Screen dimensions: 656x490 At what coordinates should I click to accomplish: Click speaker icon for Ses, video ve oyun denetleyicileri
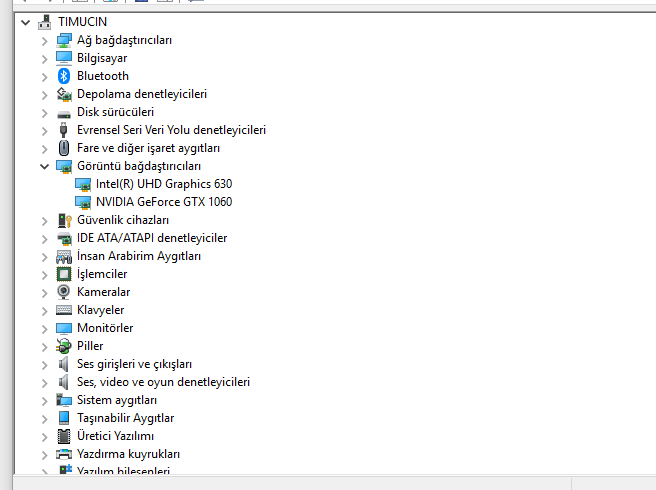click(x=64, y=382)
